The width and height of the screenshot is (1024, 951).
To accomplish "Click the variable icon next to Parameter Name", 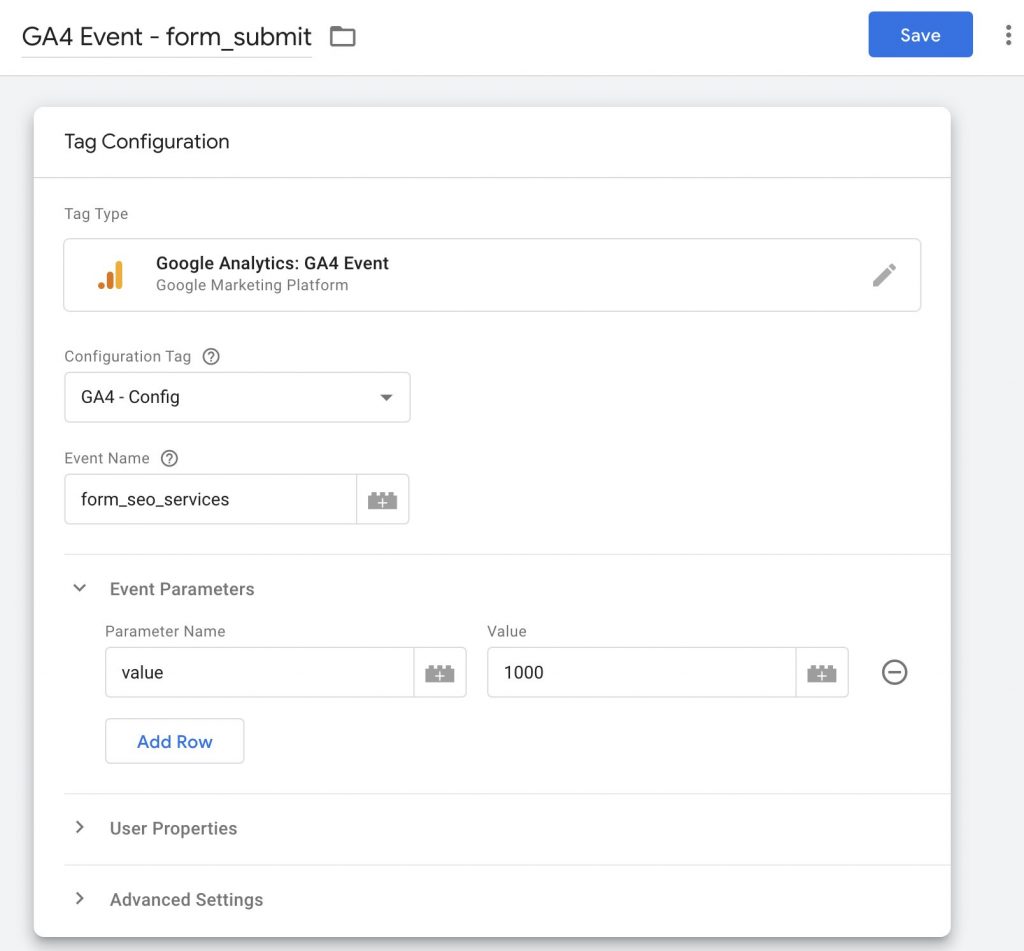I will click(440, 672).
